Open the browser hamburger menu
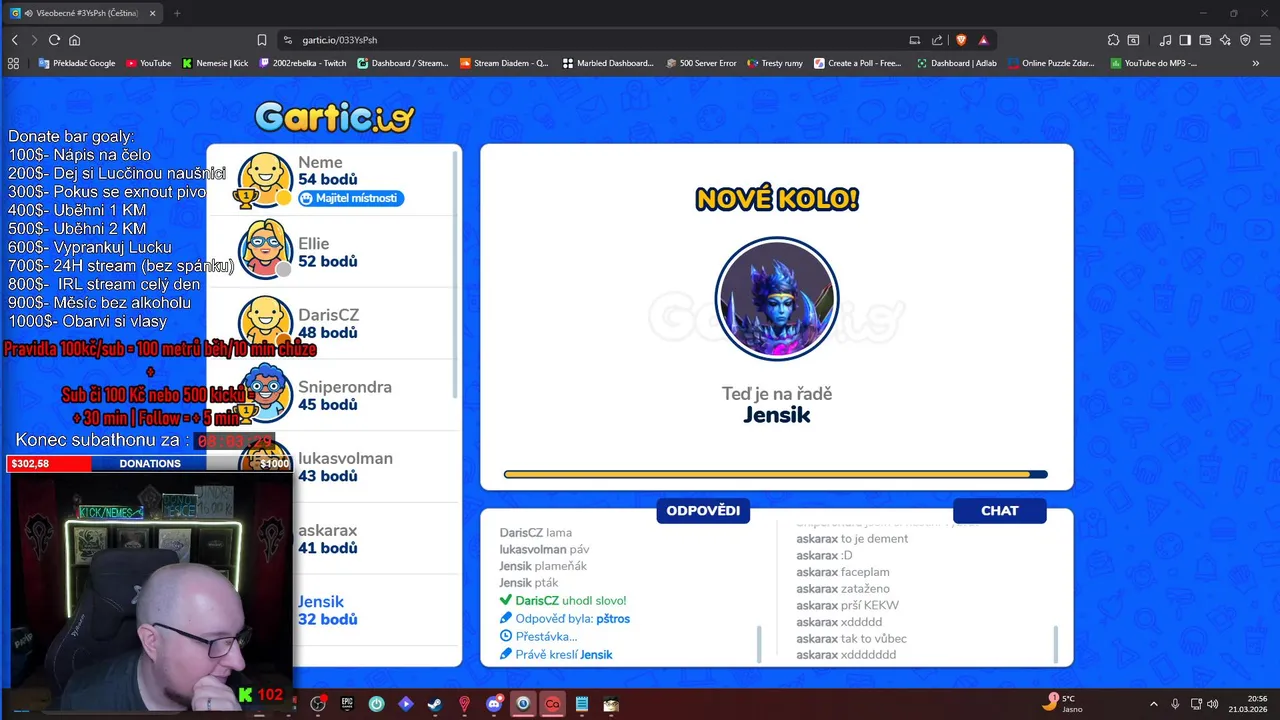Viewport: 1280px width, 720px height. pos(1265,40)
